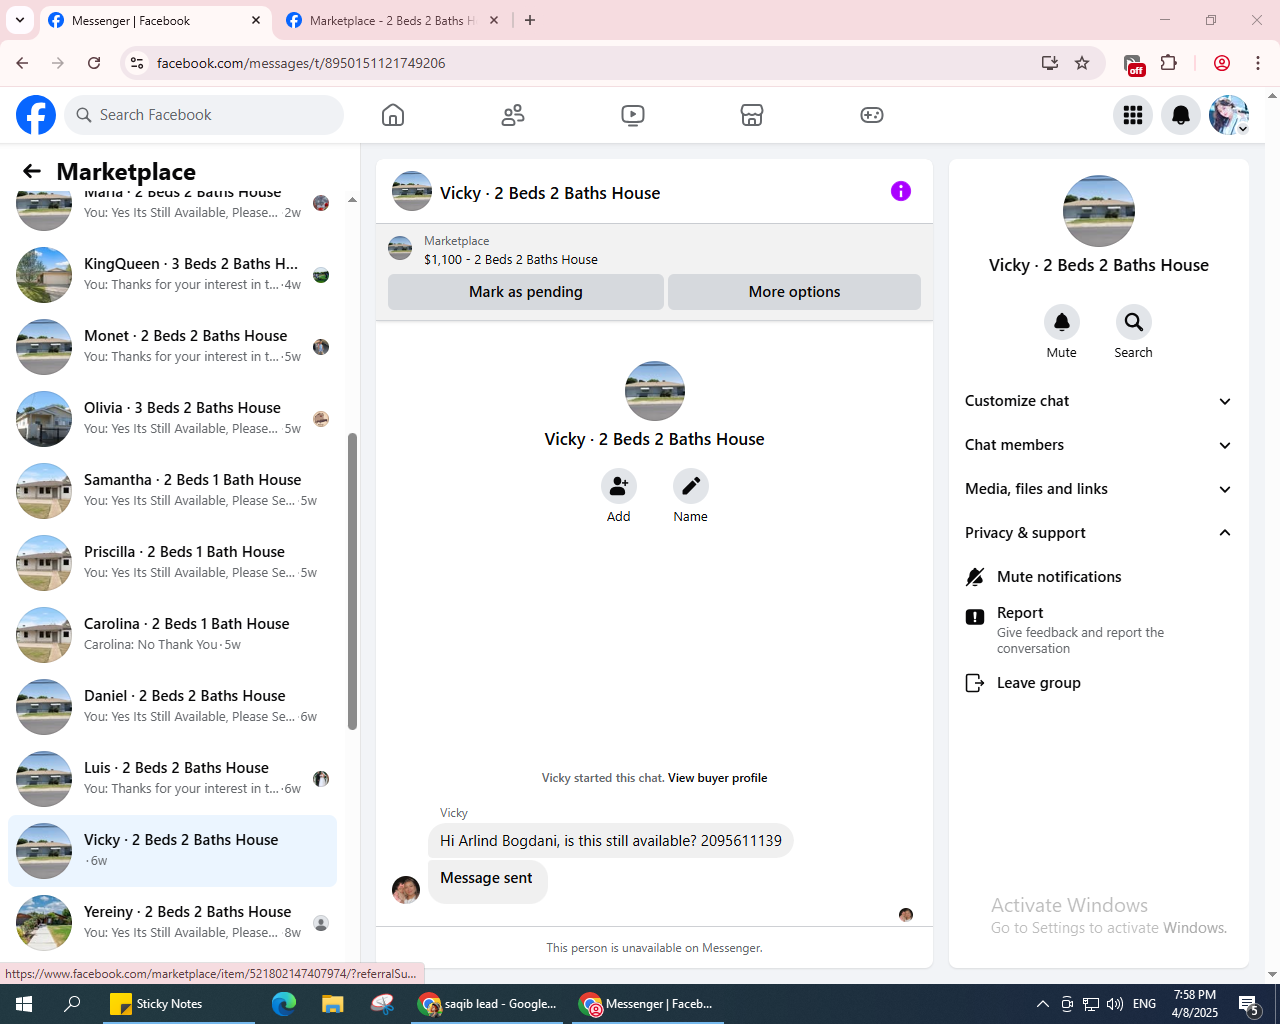Open Video (Watch) icon in top navigation
1280x1024 pixels.
coord(633,115)
